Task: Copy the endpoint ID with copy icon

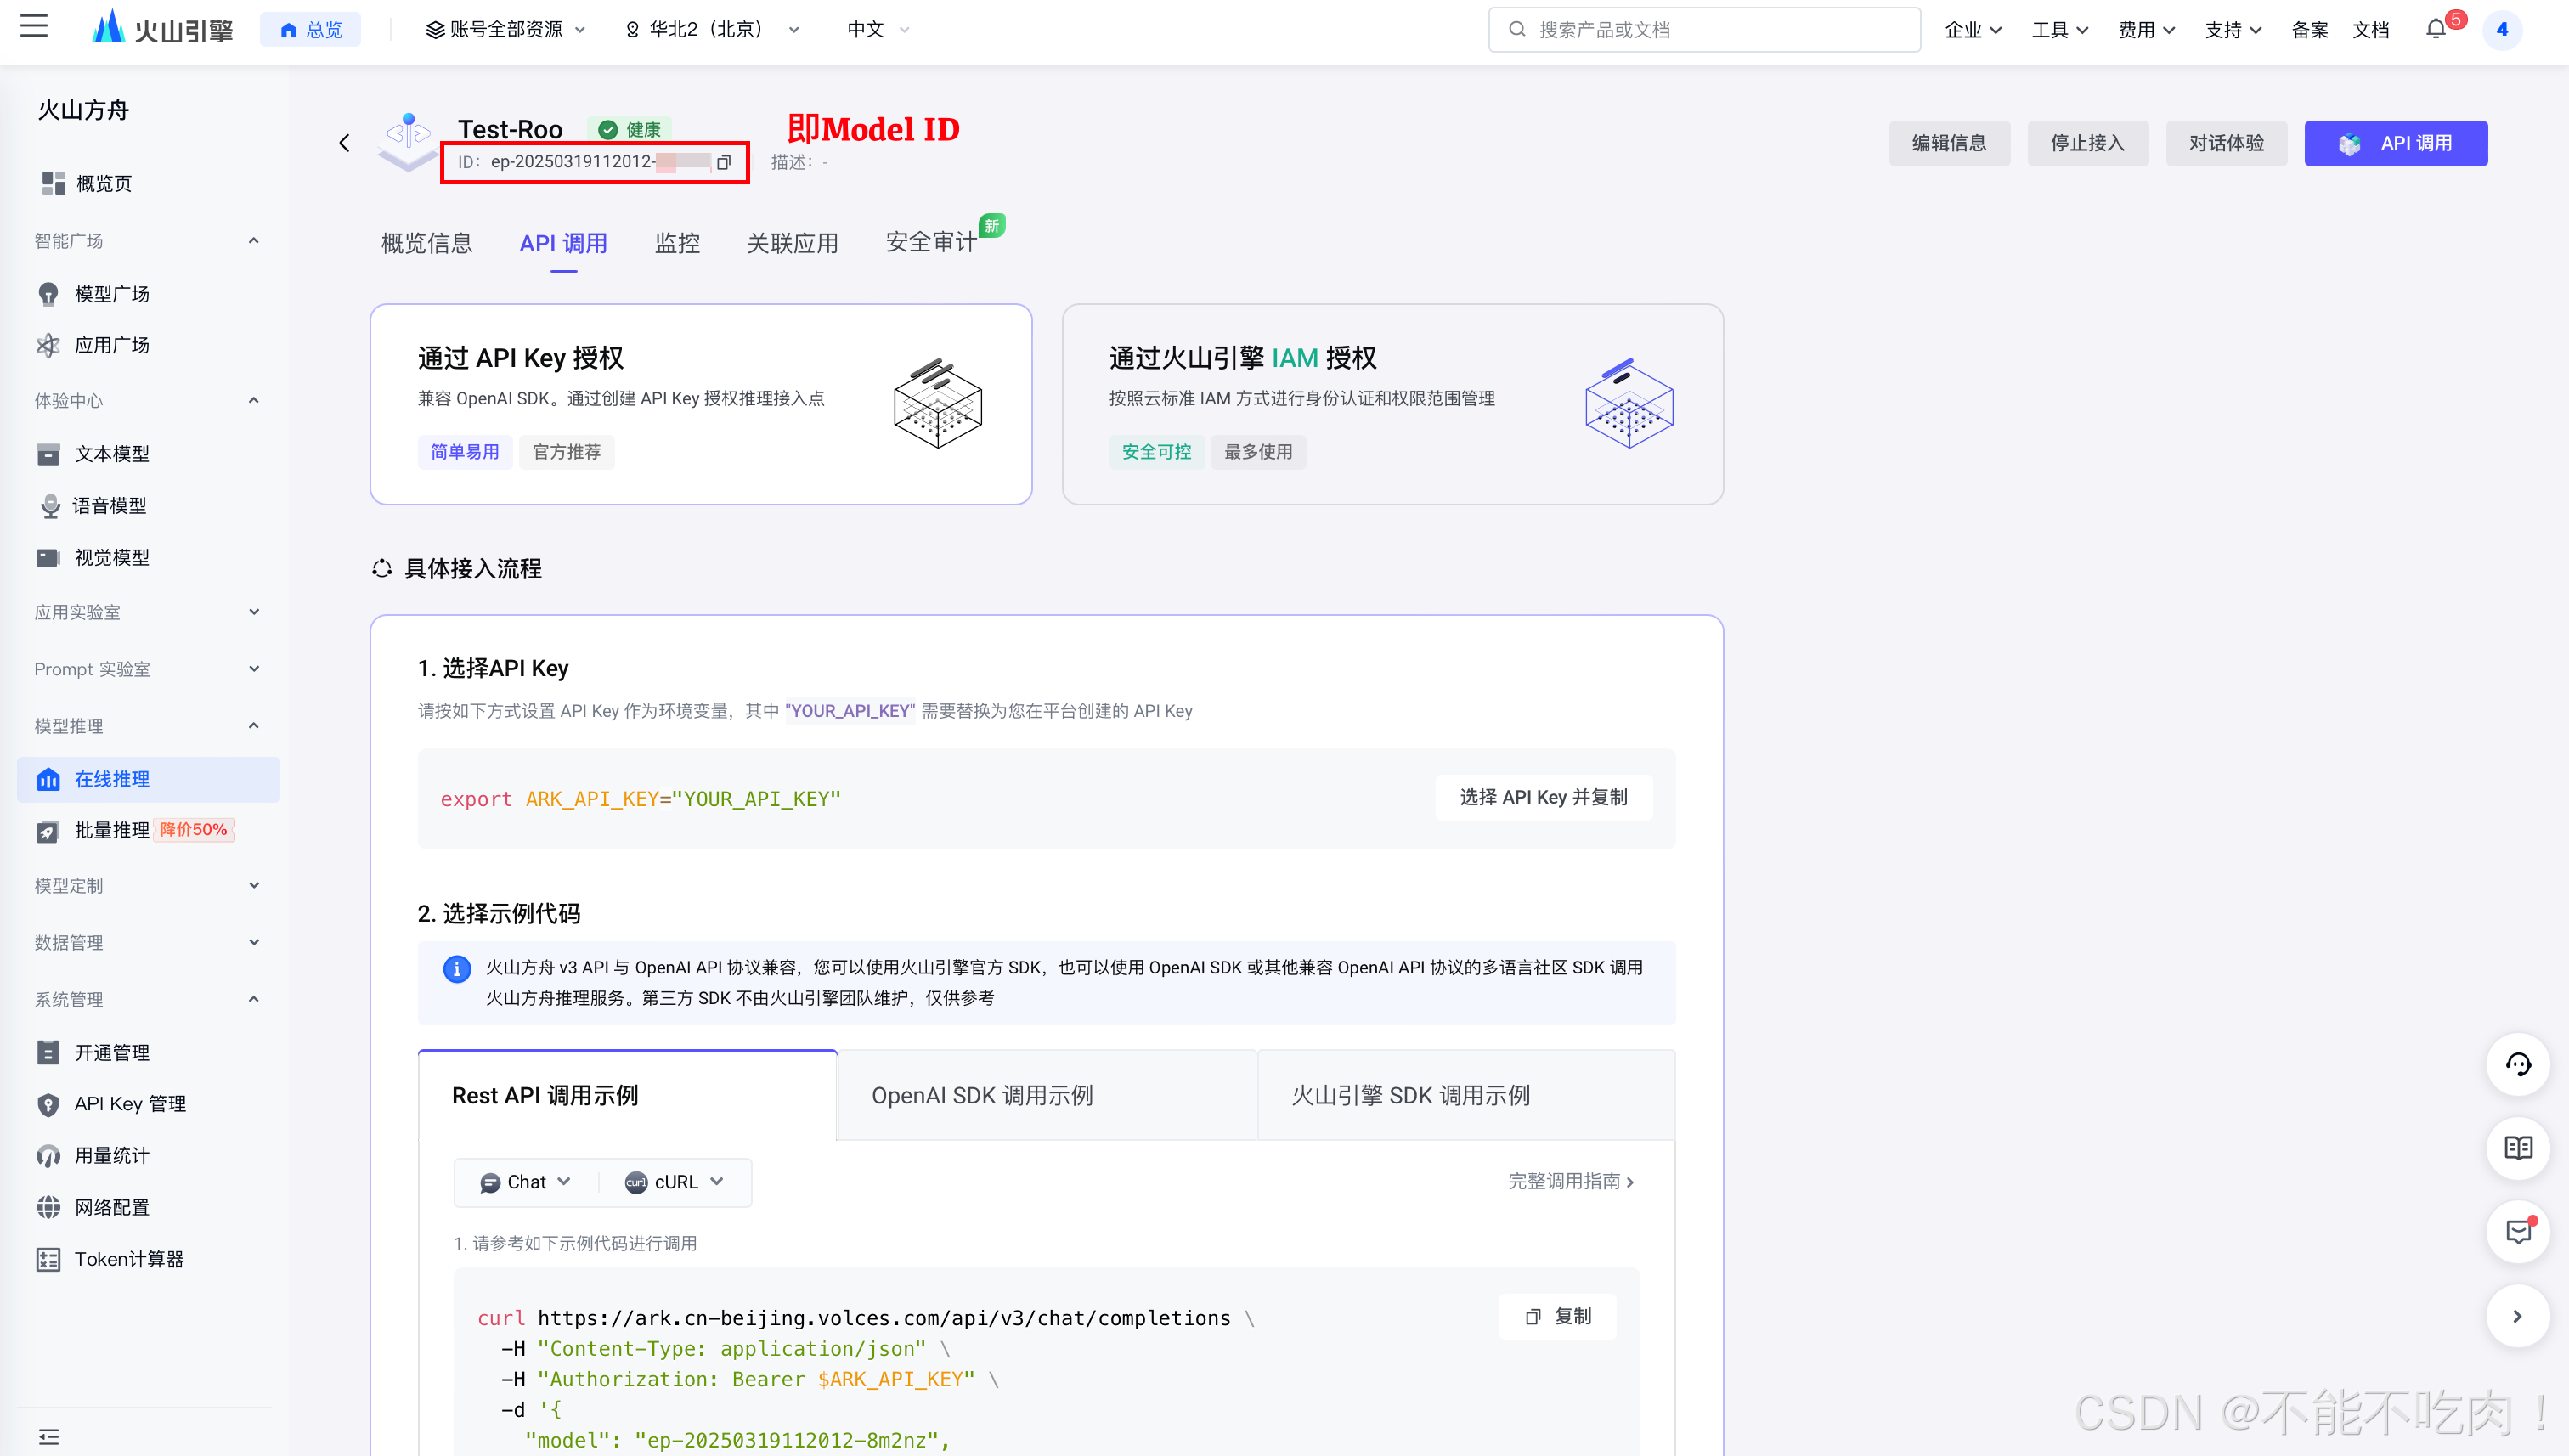Action: pyautogui.click(x=724, y=162)
